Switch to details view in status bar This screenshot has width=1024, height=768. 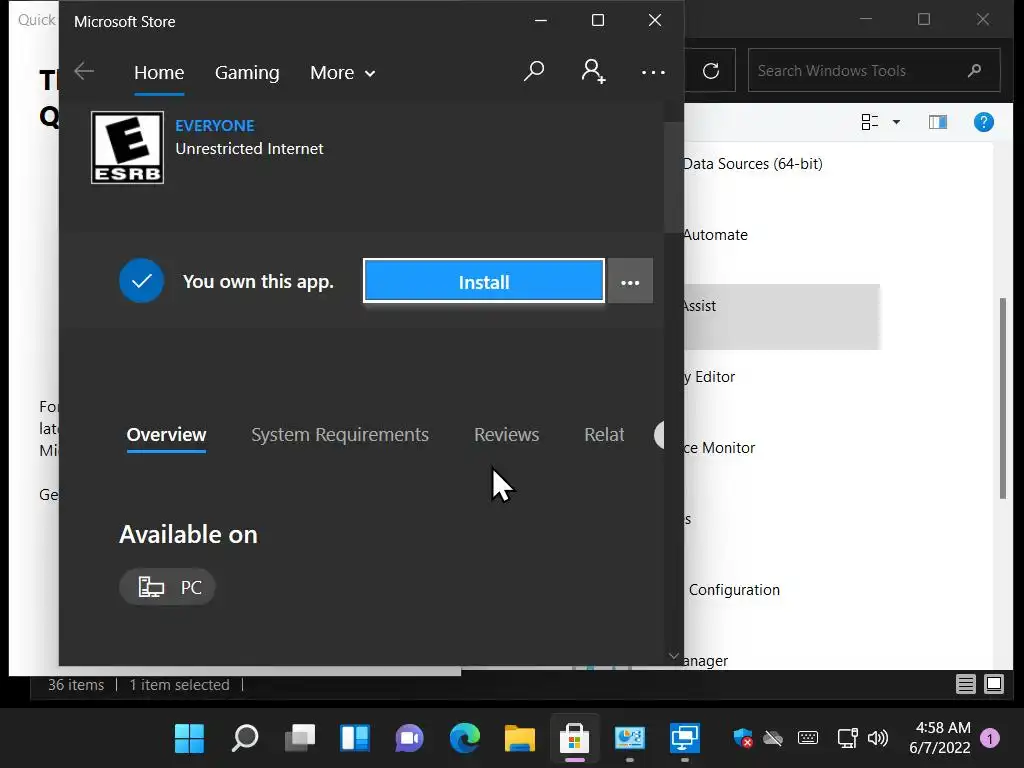point(965,684)
